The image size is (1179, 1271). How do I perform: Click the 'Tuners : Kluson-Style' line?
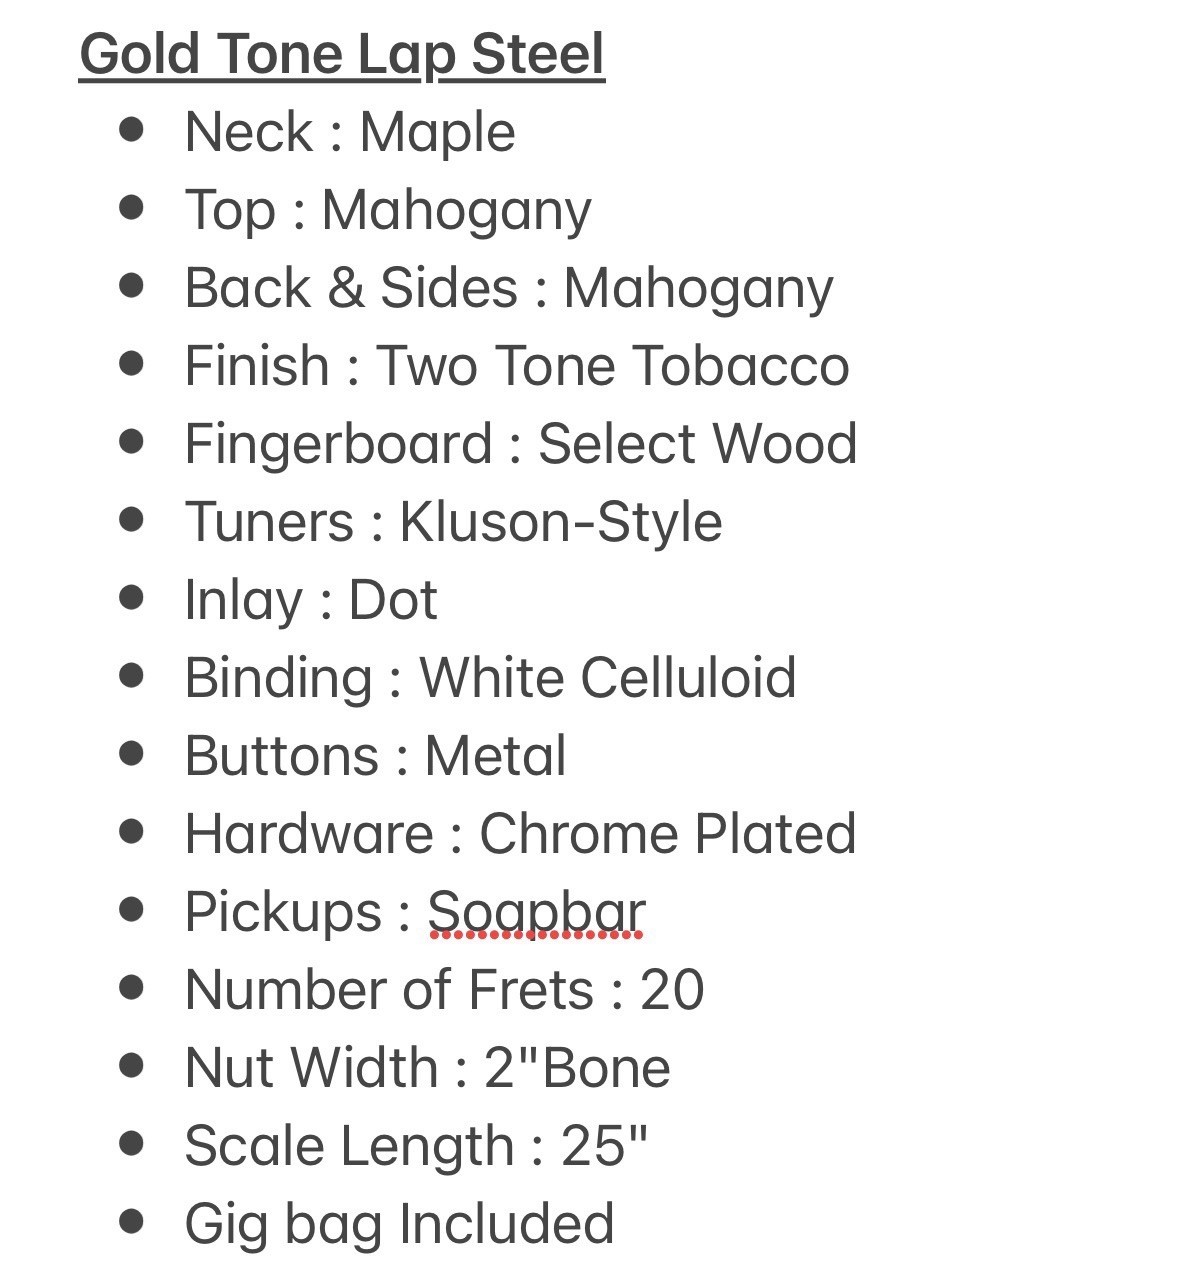tap(453, 523)
